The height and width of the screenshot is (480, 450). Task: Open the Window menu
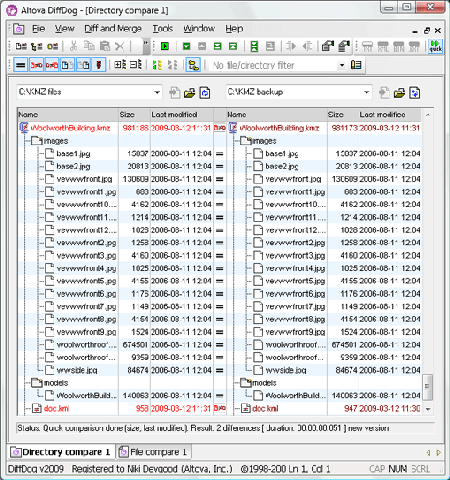[199, 29]
